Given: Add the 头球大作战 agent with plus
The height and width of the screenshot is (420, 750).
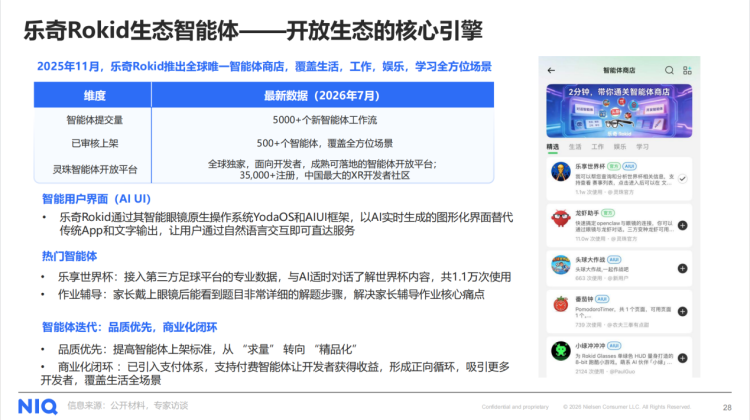Looking at the screenshot, I should pyautogui.click(x=683, y=268).
